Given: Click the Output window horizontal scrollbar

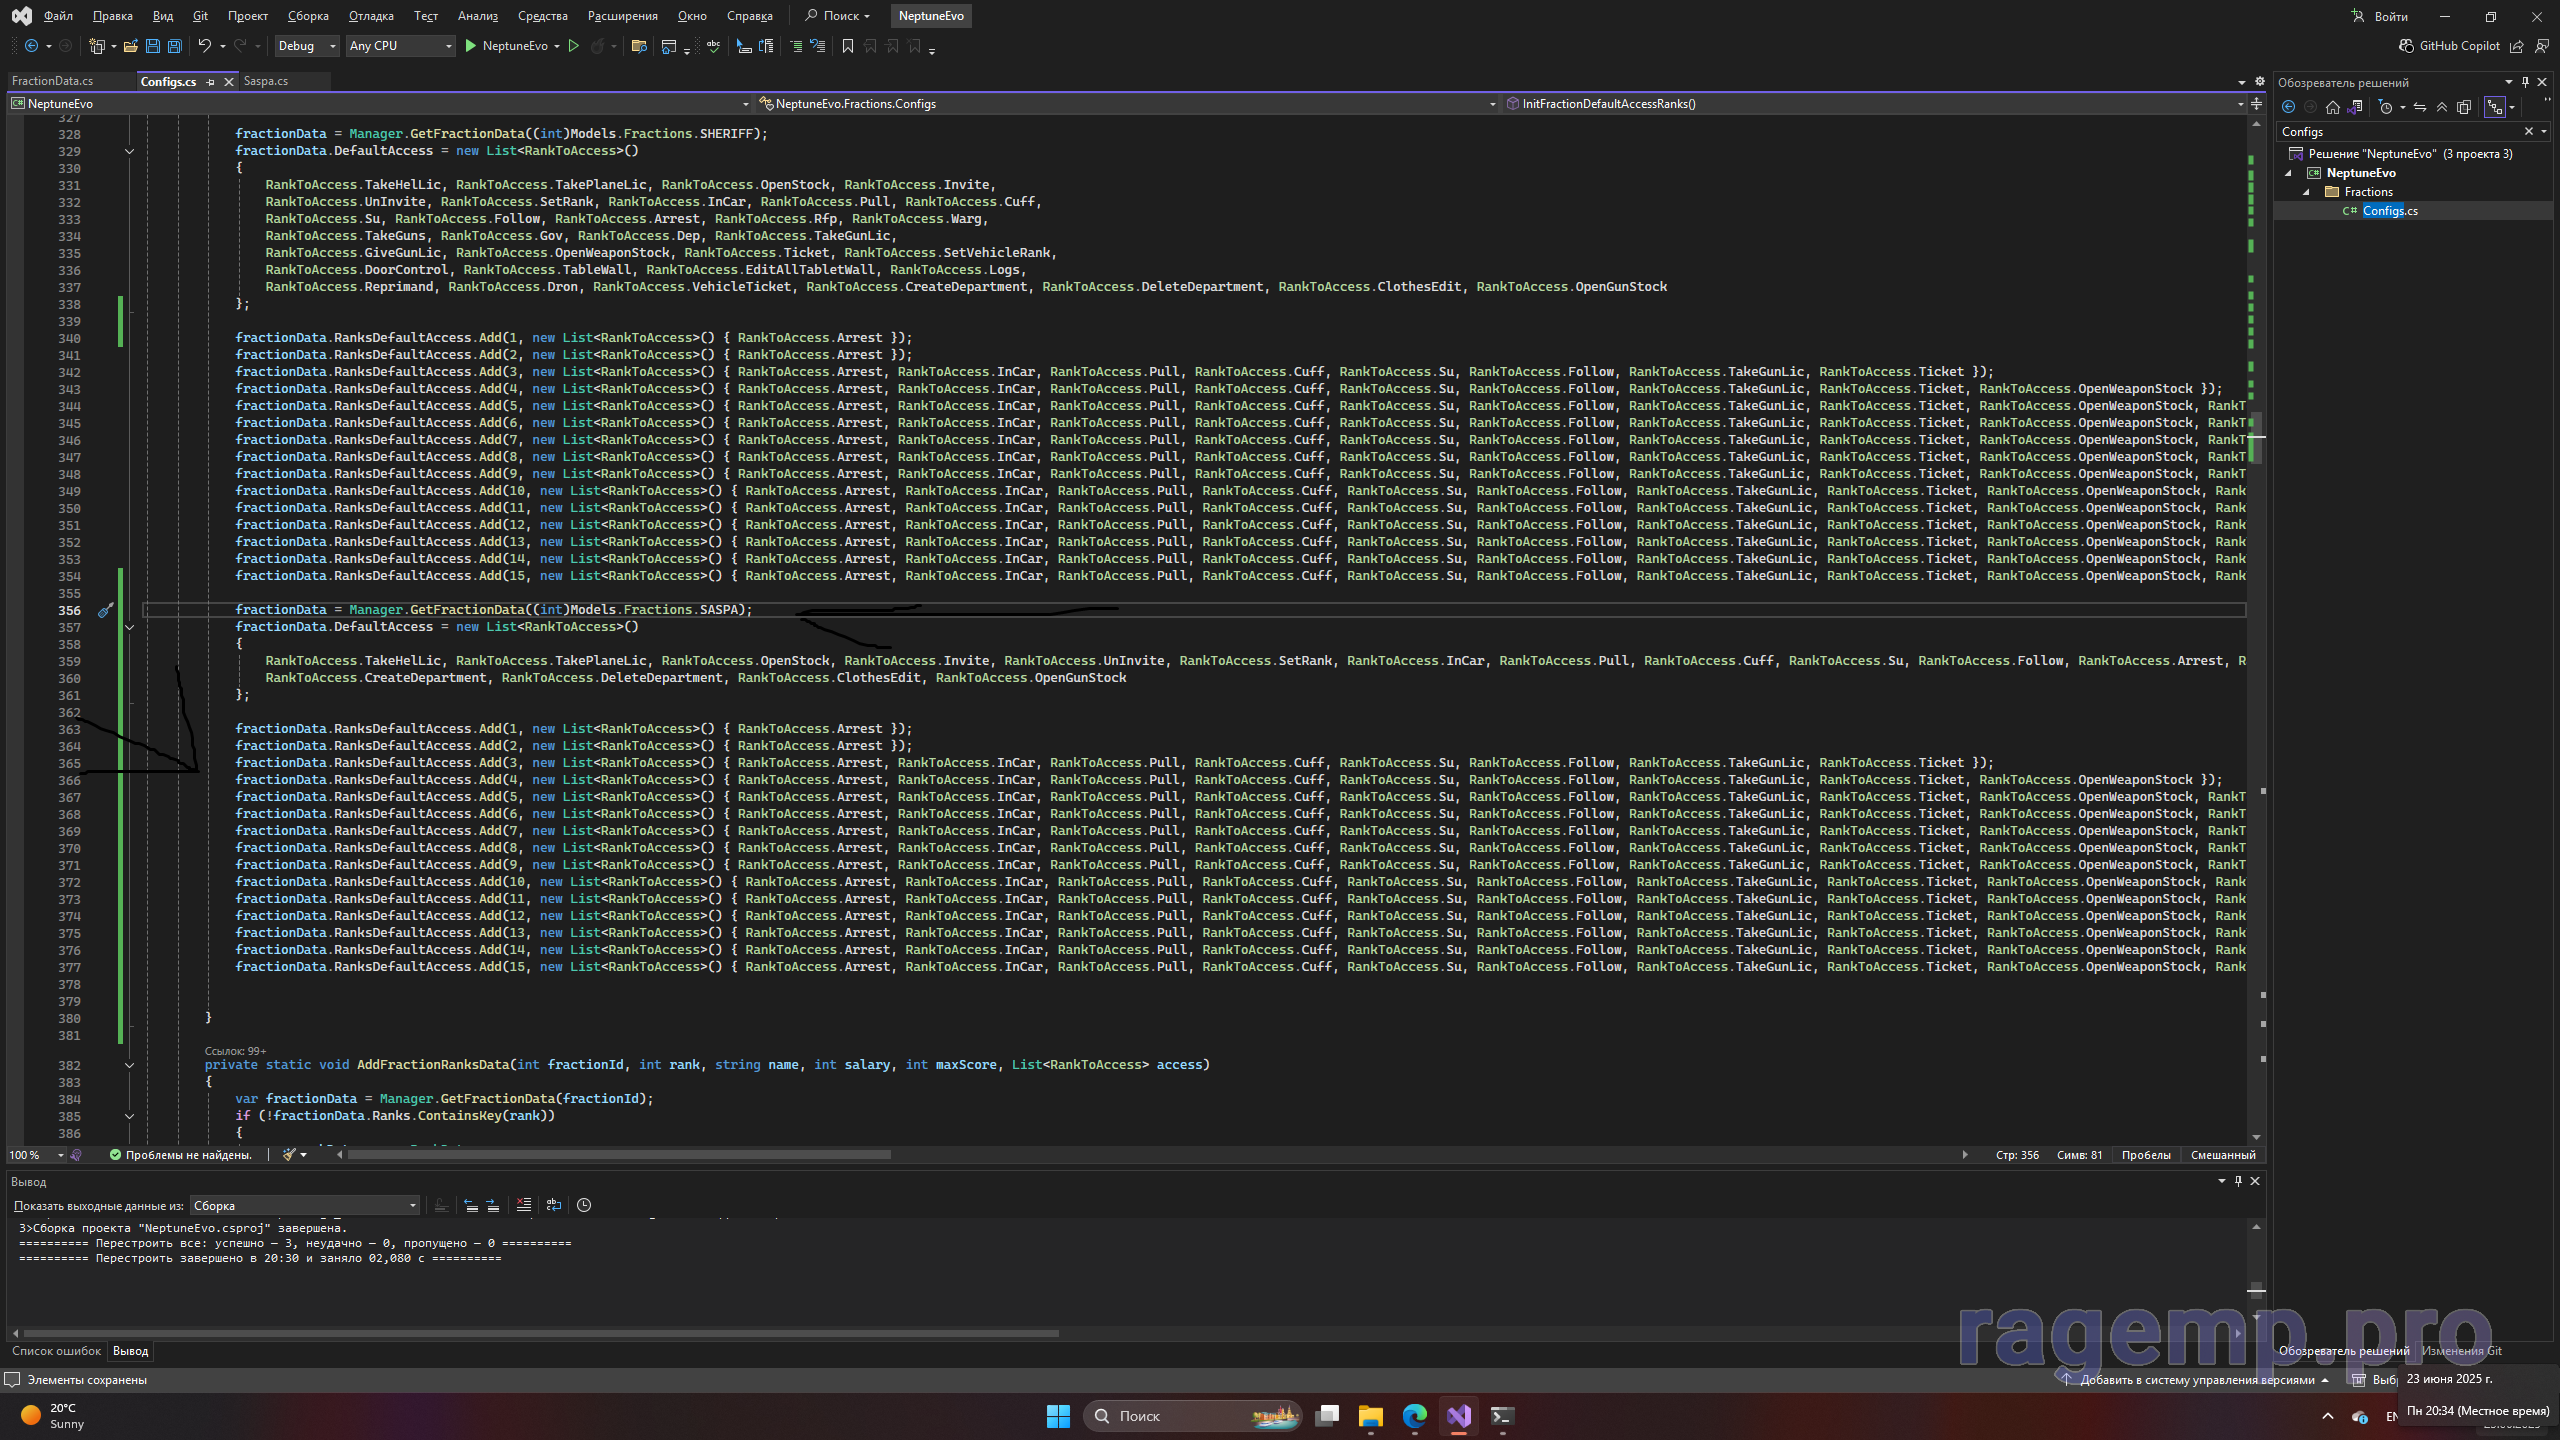Looking at the screenshot, I should pyautogui.click(x=540, y=1333).
